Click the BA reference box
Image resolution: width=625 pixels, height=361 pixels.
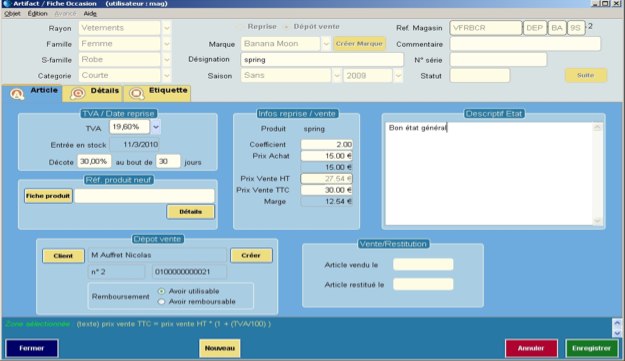[557, 28]
